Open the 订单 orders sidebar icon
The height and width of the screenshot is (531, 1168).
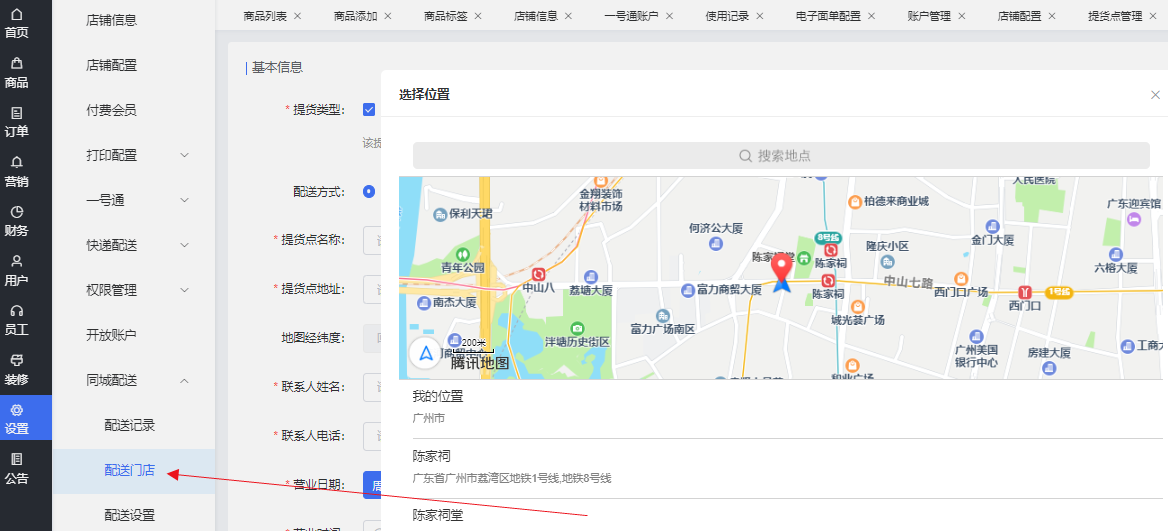coord(16,121)
